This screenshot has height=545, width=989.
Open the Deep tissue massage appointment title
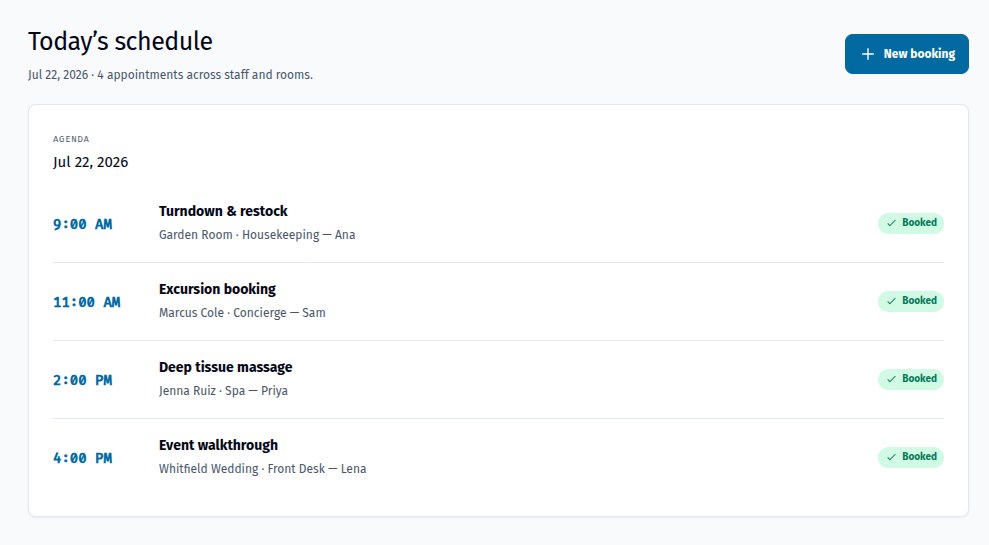(x=226, y=367)
